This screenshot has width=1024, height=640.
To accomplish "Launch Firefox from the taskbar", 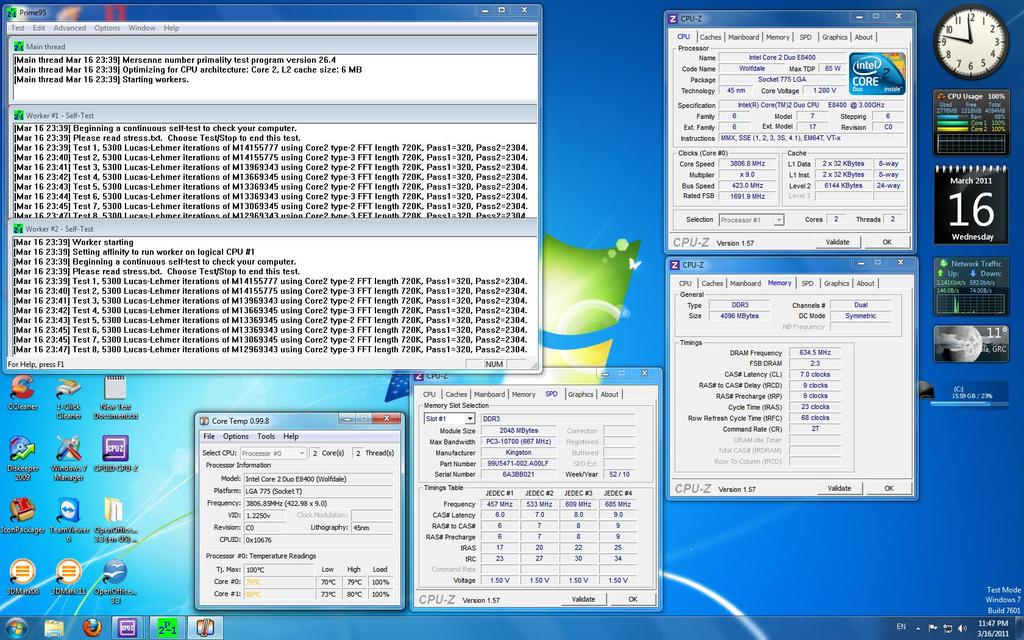I will click(92, 628).
